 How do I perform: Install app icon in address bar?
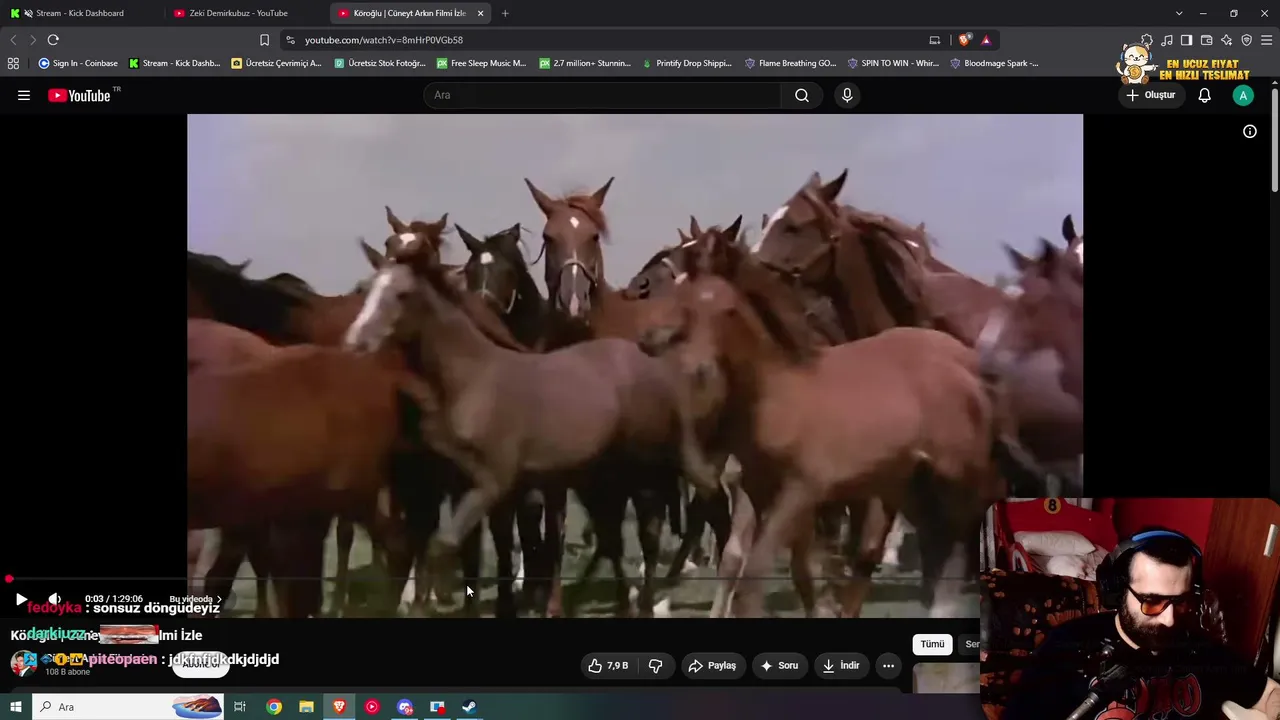(935, 40)
